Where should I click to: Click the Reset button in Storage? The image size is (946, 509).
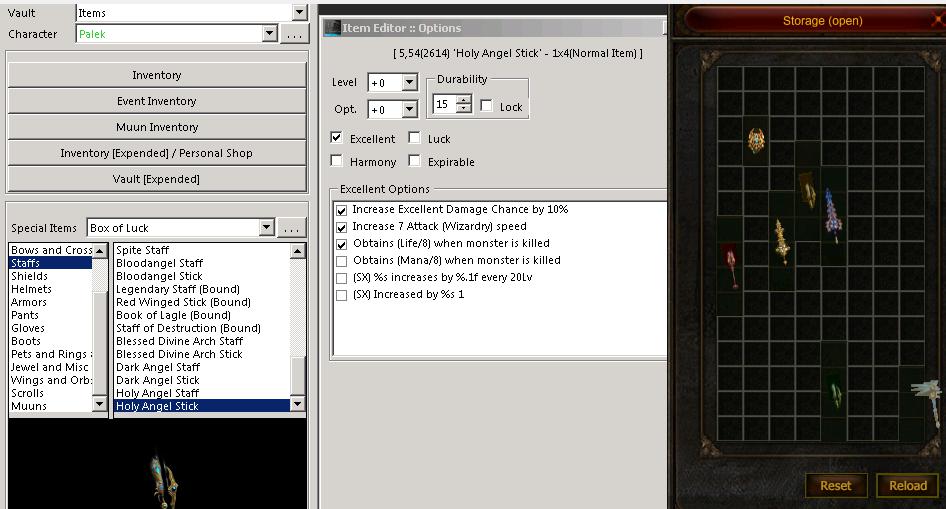(836, 485)
